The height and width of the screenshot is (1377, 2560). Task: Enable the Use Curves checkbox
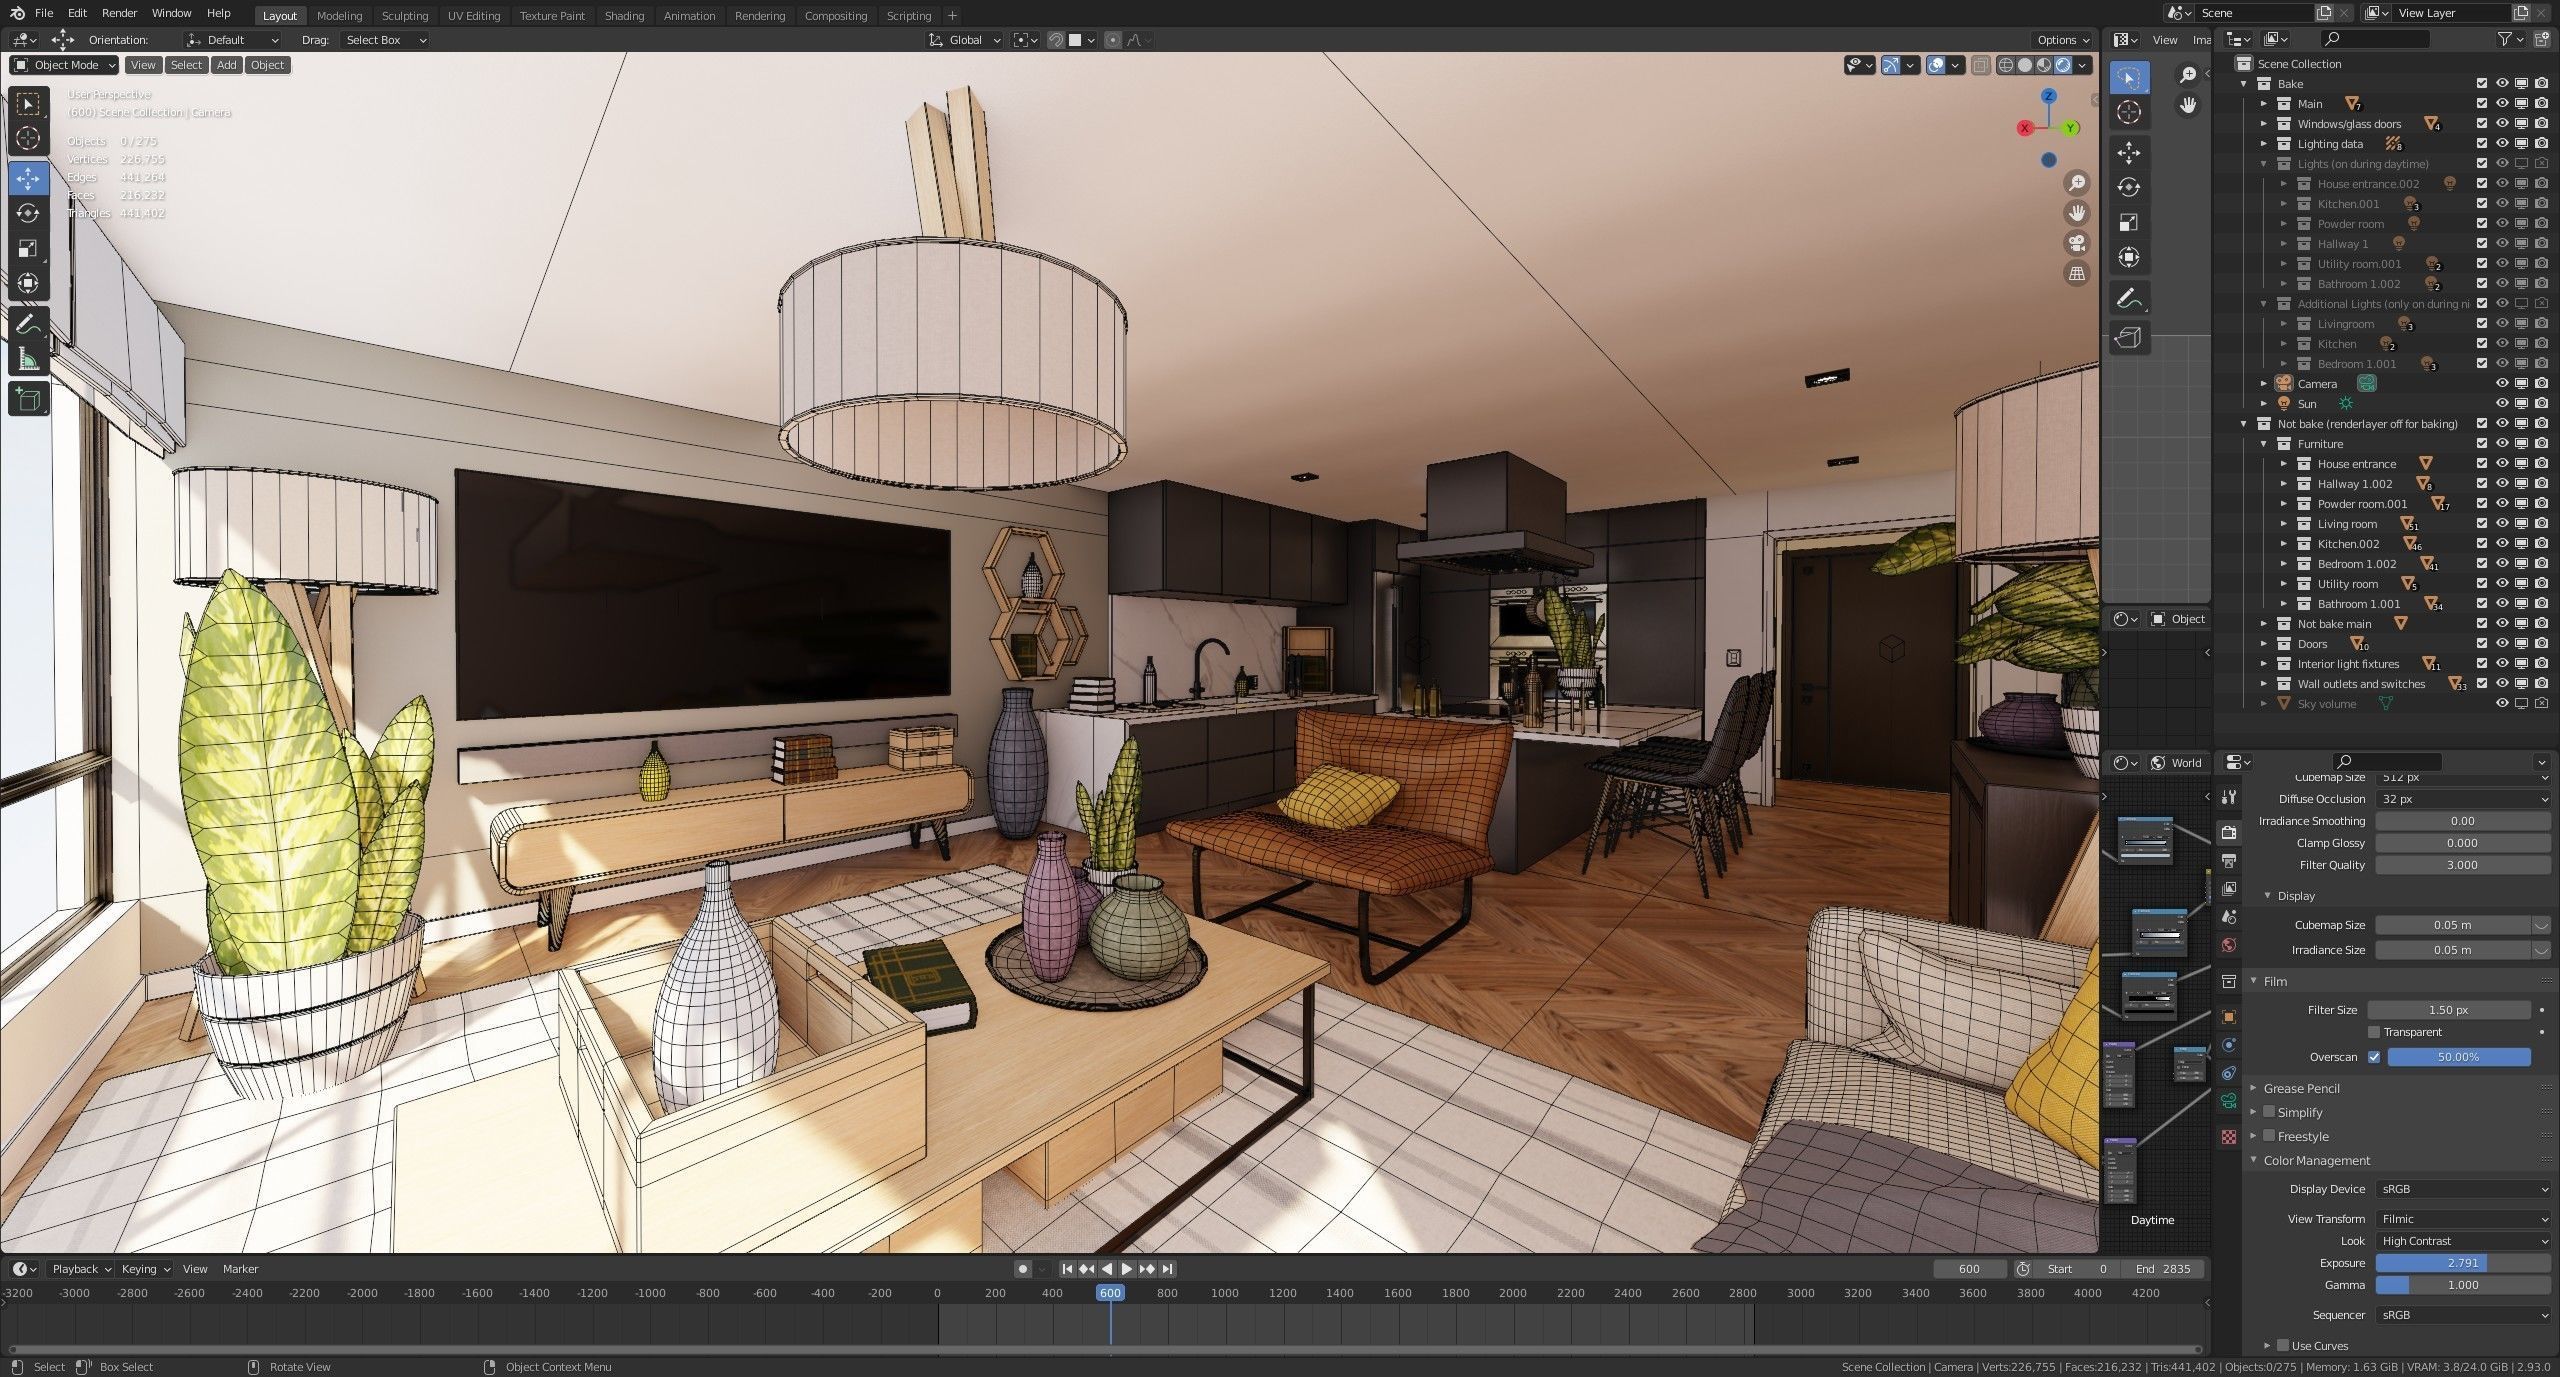[x=2283, y=1346]
